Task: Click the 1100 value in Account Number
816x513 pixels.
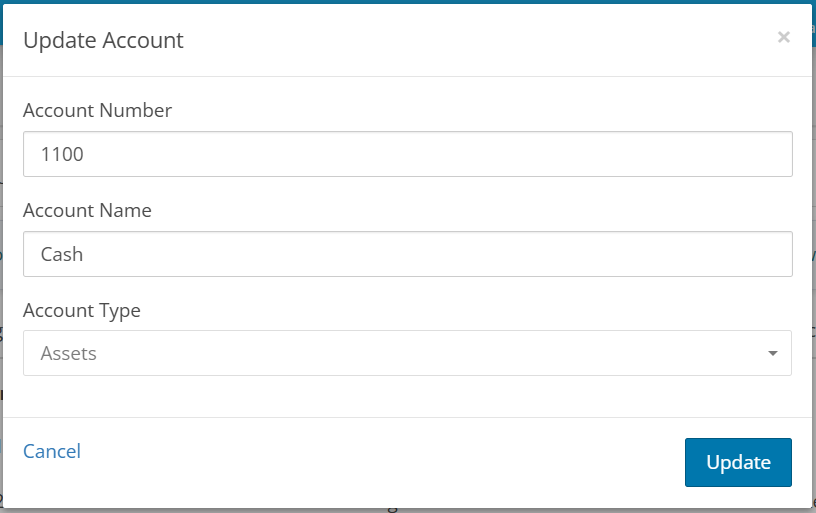Action: pos(62,154)
